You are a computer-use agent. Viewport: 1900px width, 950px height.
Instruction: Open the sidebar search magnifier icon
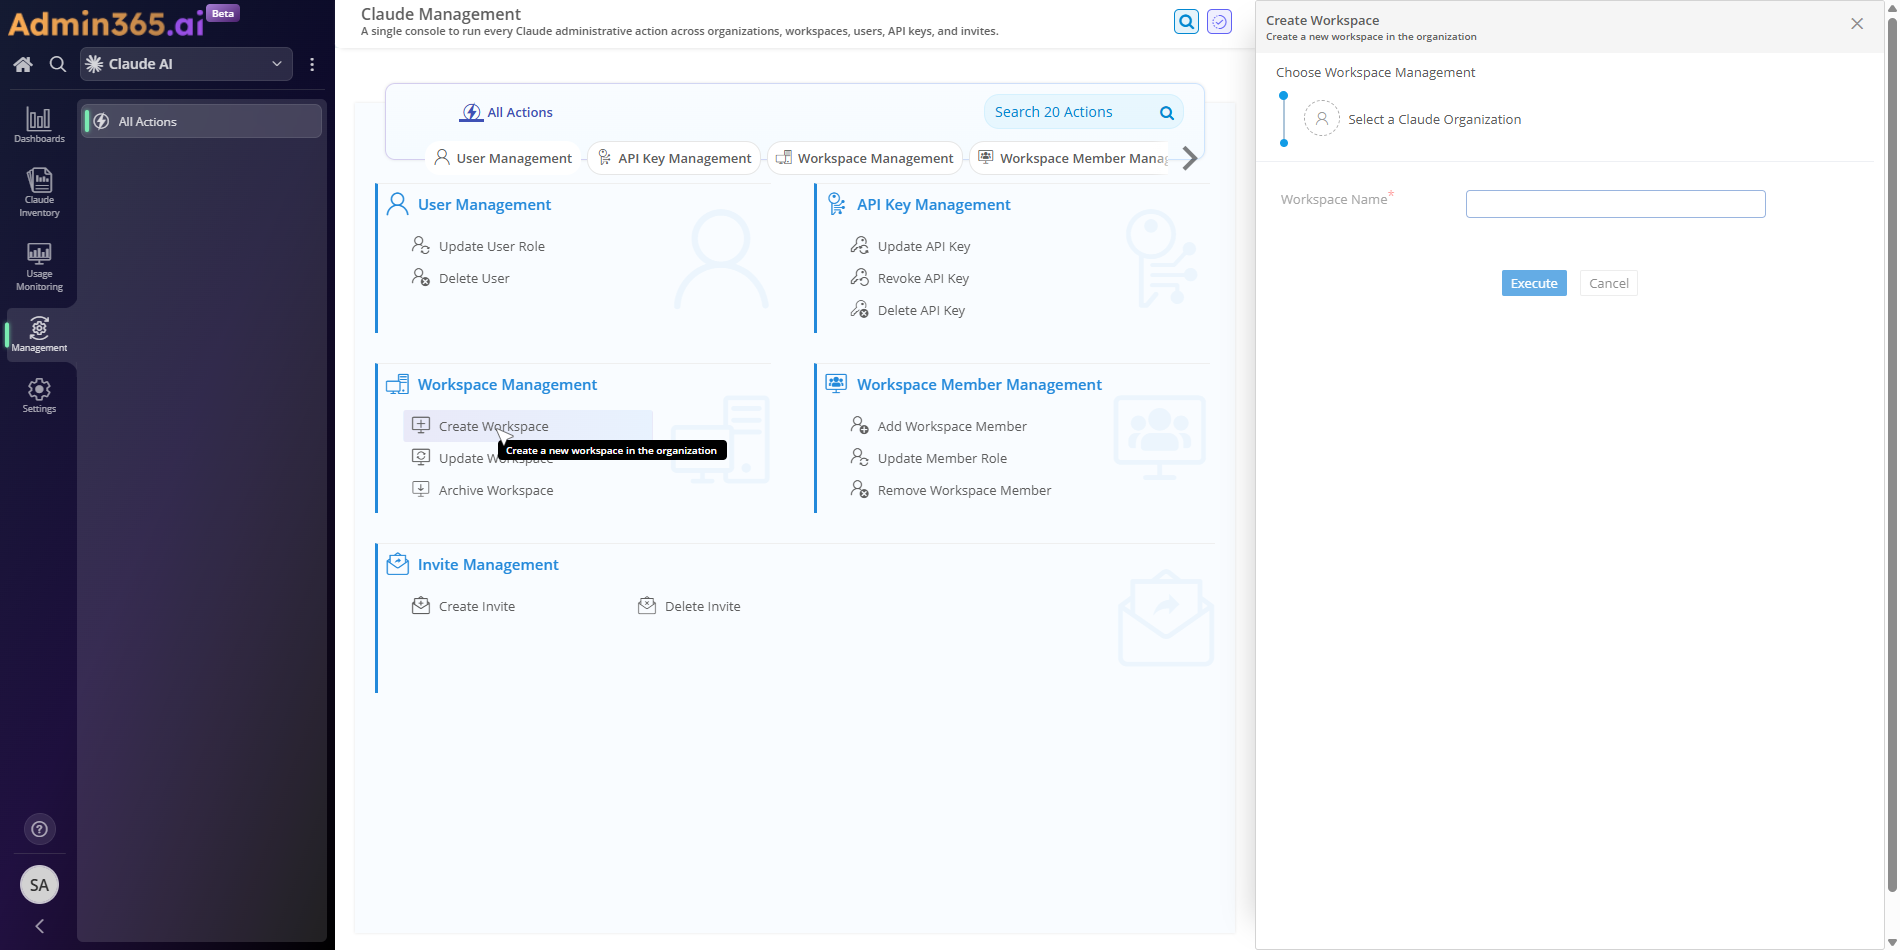58,64
